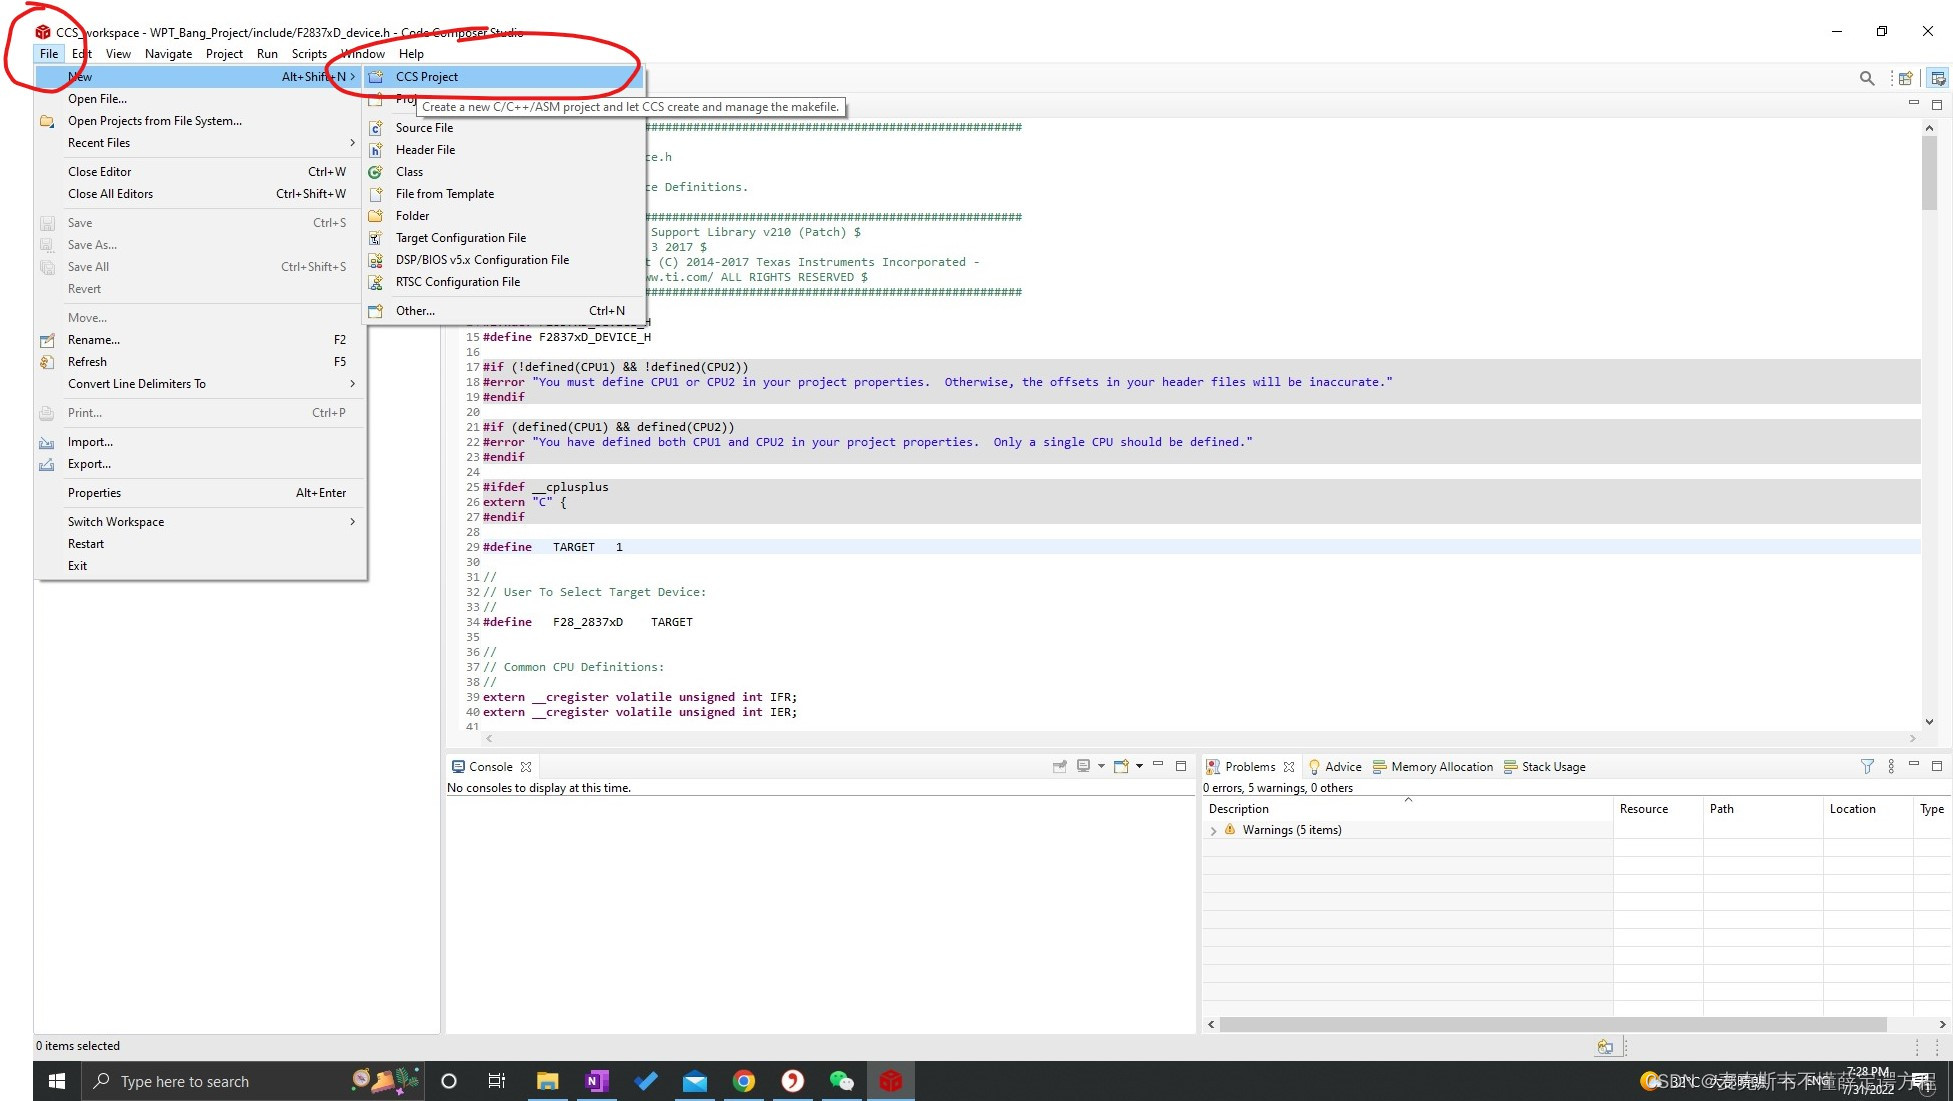This screenshot has height=1101, width=1953.
Task: Click Close All Editors entry
Action: 200,194
